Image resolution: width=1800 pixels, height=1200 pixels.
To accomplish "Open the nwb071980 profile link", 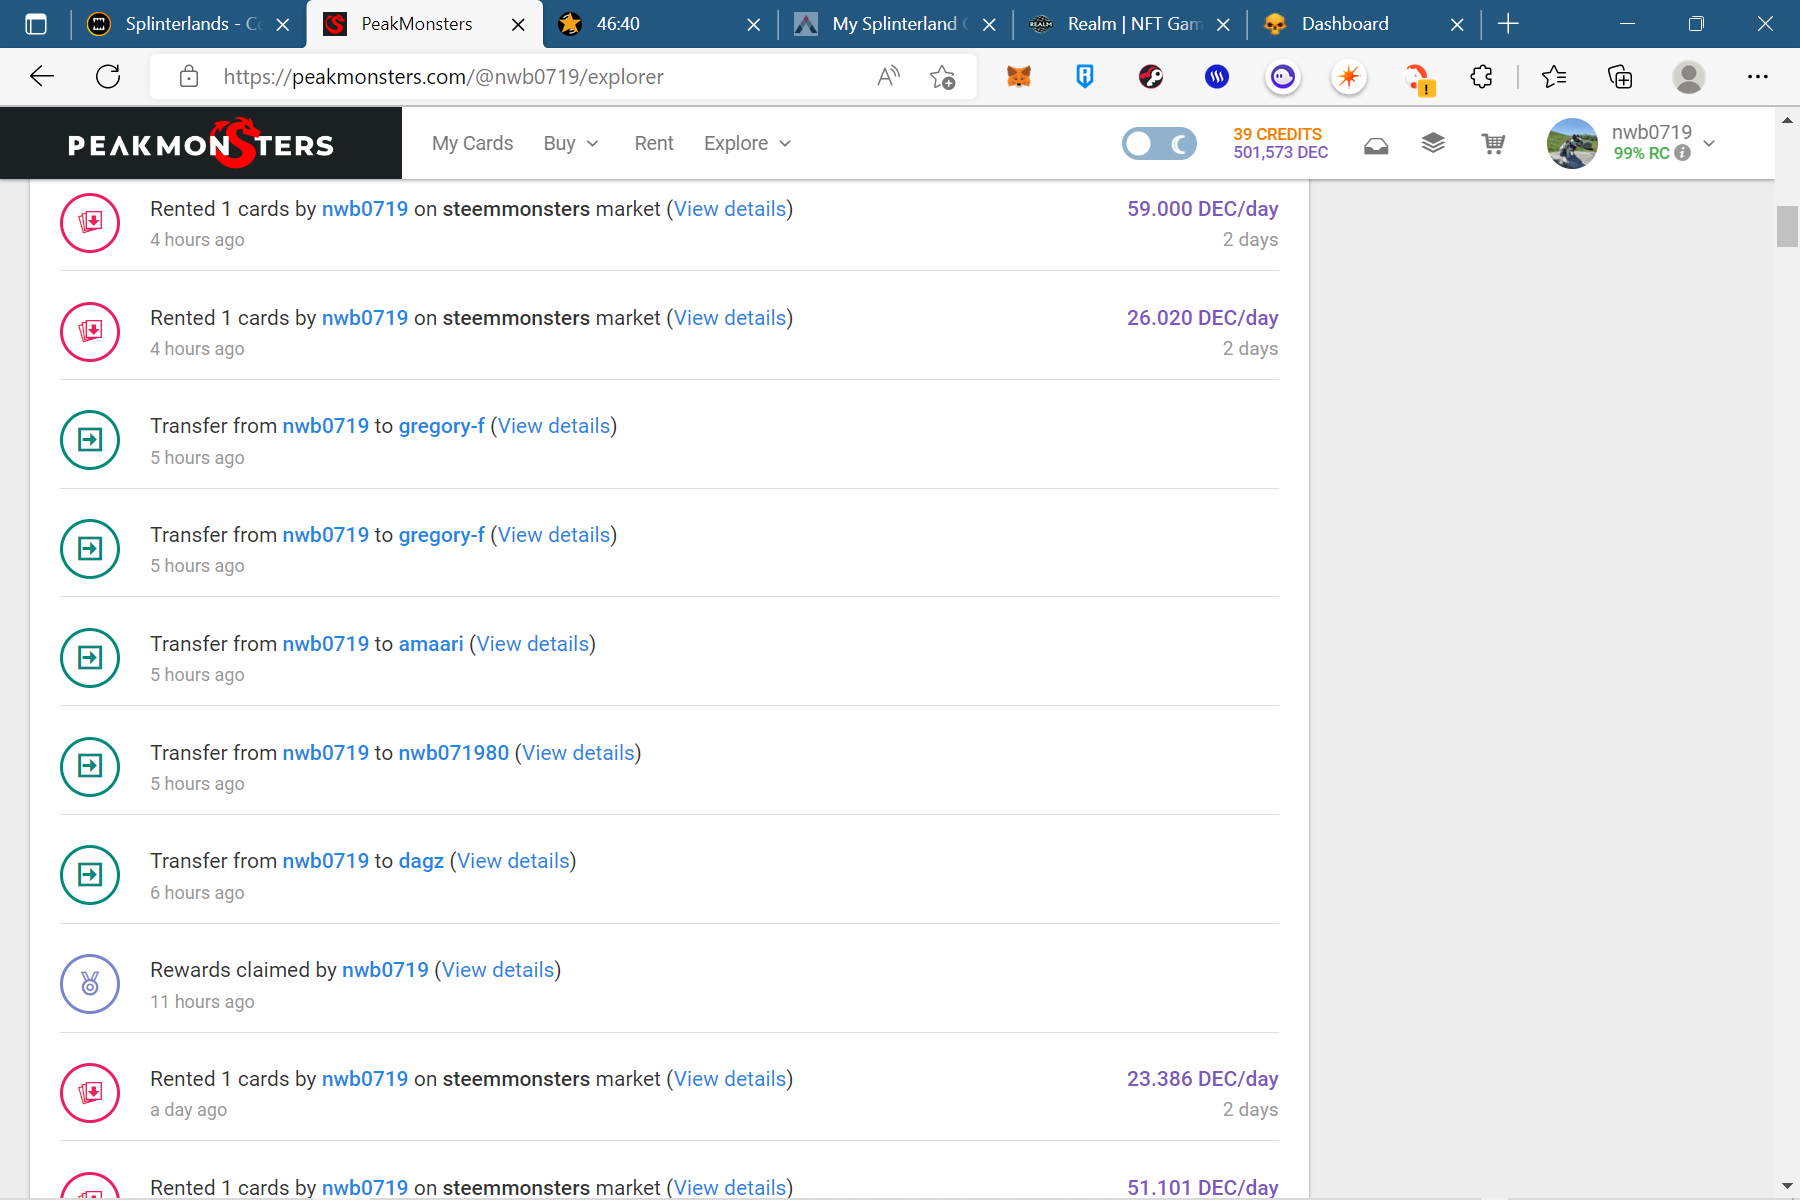I will click(x=453, y=753).
